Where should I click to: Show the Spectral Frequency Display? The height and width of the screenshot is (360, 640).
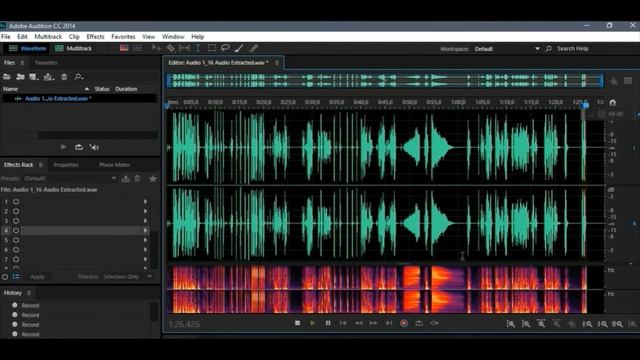(x=124, y=48)
